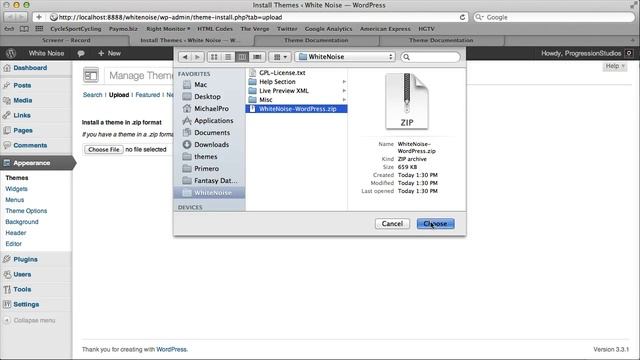Open Background submenu item
This screenshot has height=360, width=640.
(22, 222)
